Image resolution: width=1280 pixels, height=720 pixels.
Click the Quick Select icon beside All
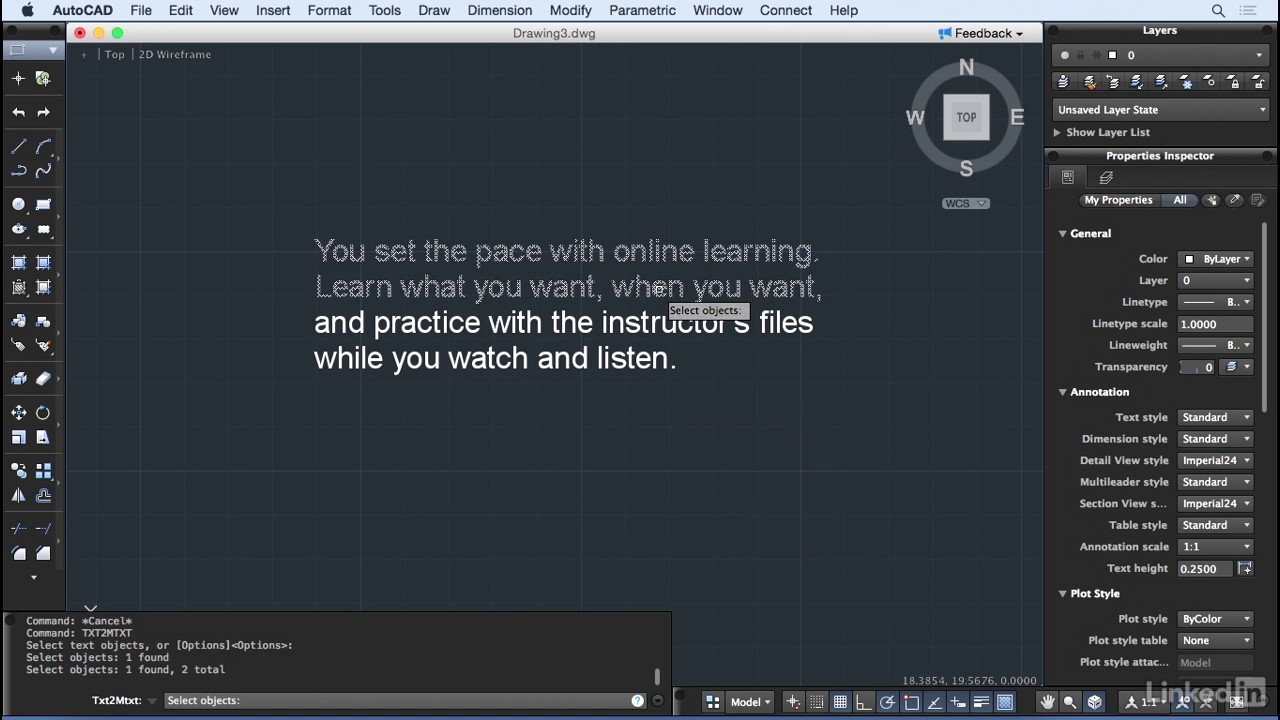(1211, 200)
